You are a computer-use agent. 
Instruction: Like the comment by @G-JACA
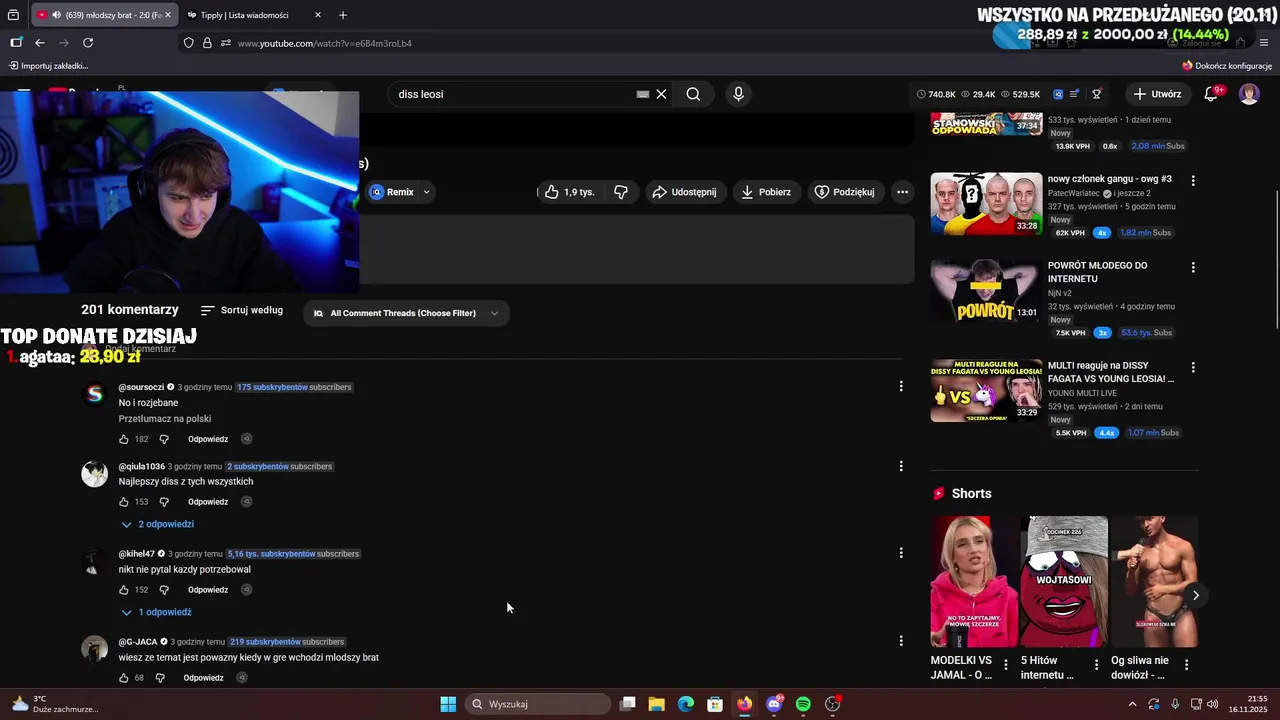pyautogui.click(x=124, y=678)
